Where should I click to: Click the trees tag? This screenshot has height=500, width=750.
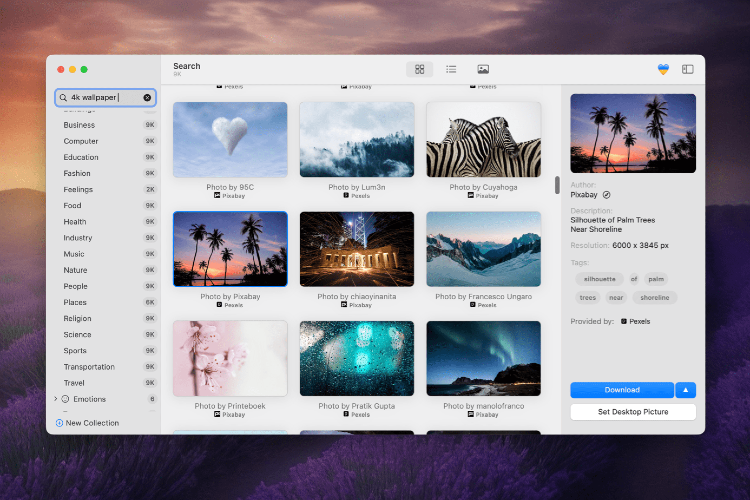pos(587,298)
